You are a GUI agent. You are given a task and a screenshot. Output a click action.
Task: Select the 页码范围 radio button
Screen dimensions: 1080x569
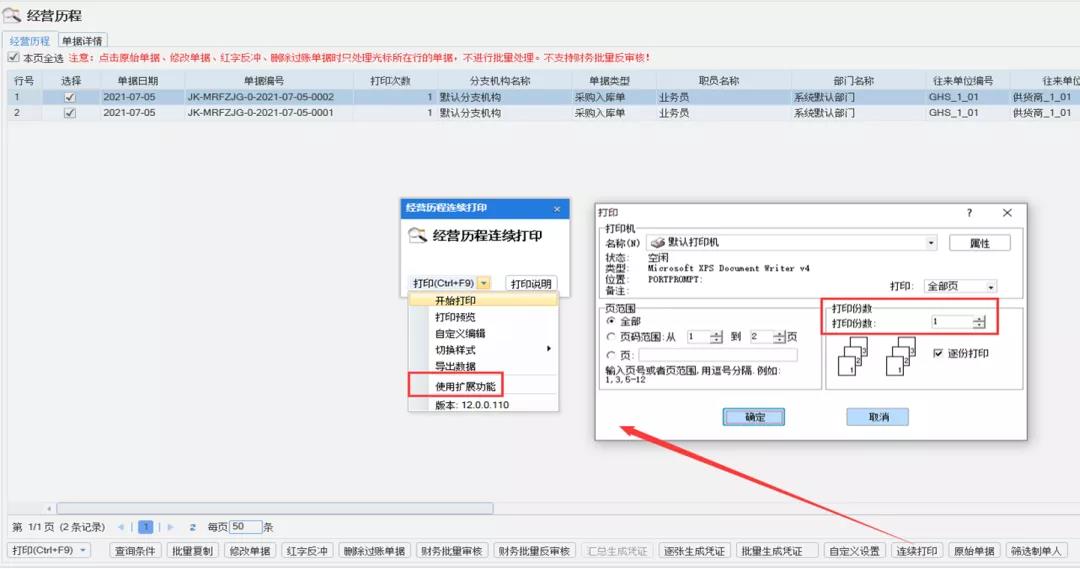(612, 337)
